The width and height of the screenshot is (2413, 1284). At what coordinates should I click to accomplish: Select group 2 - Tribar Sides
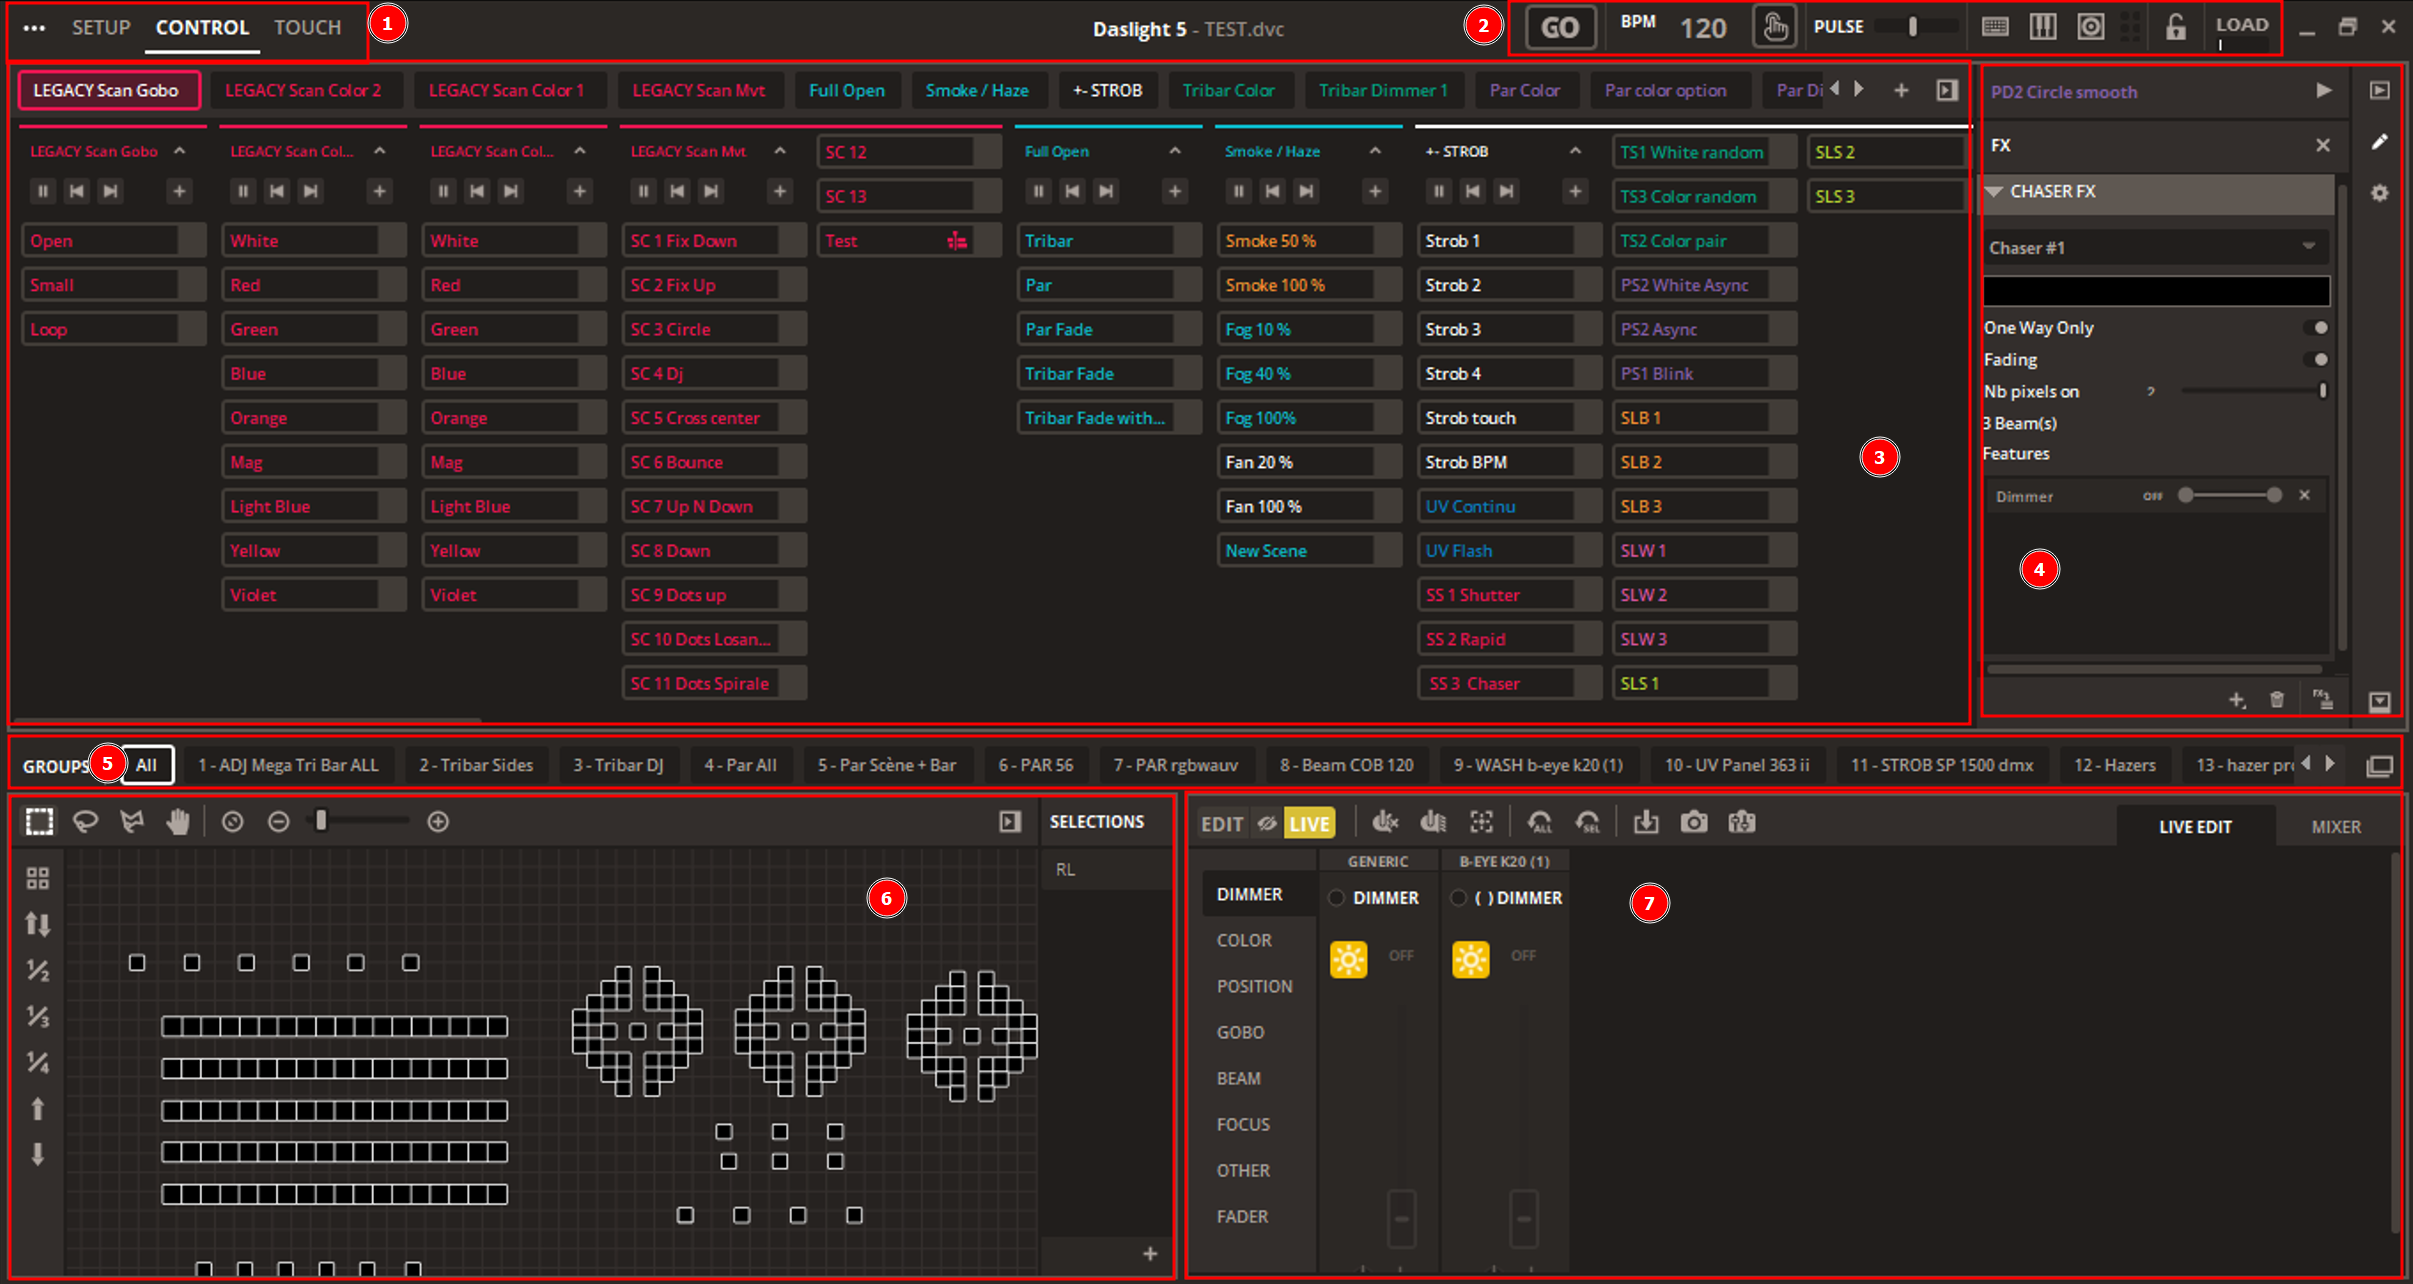pyautogui.click(x=476, y=766)
